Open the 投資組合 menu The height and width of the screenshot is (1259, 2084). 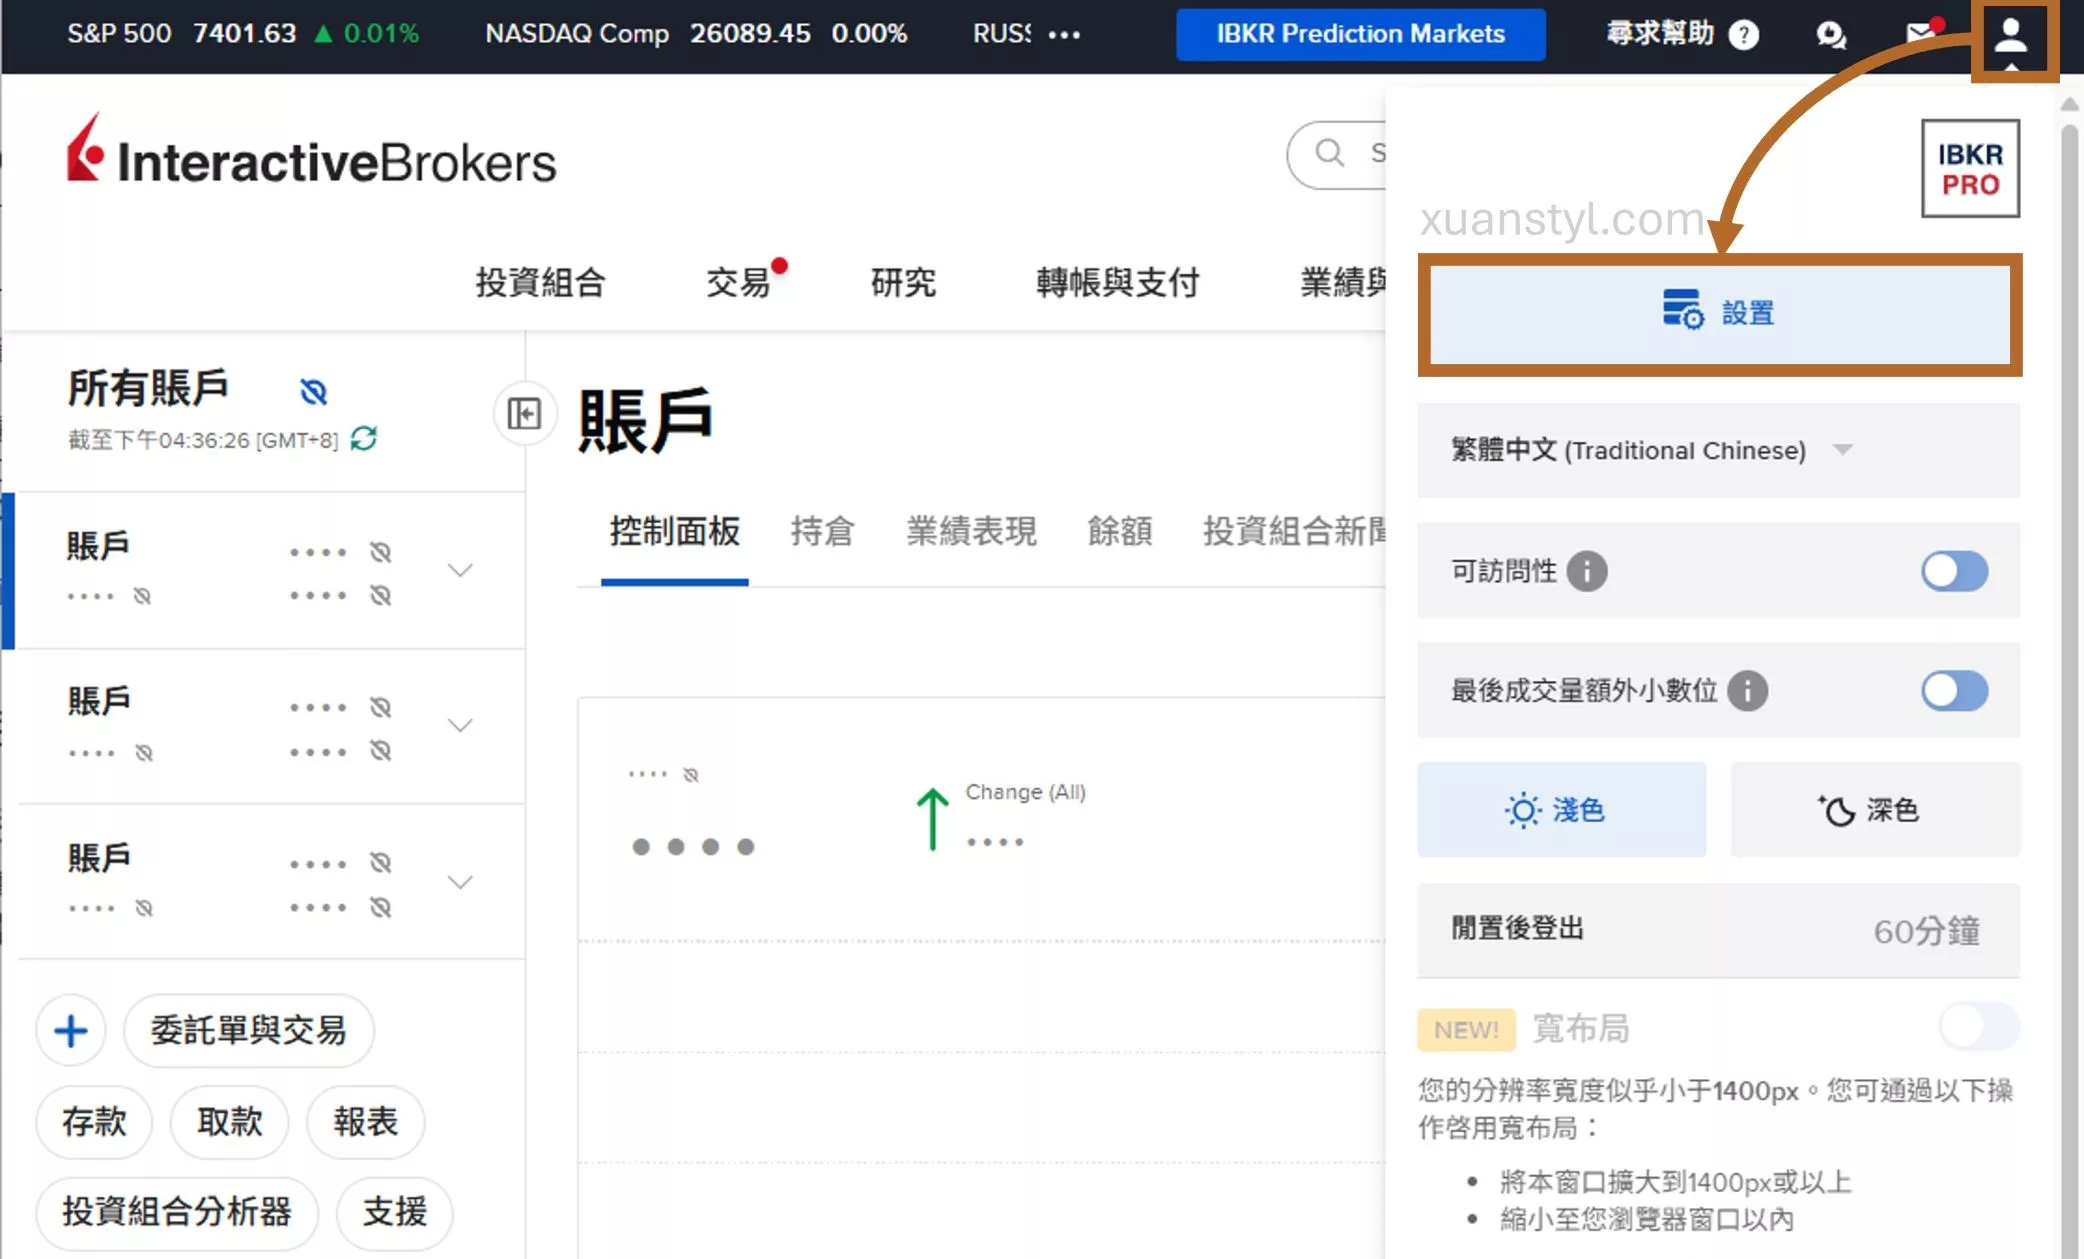[x=540, y=283]
